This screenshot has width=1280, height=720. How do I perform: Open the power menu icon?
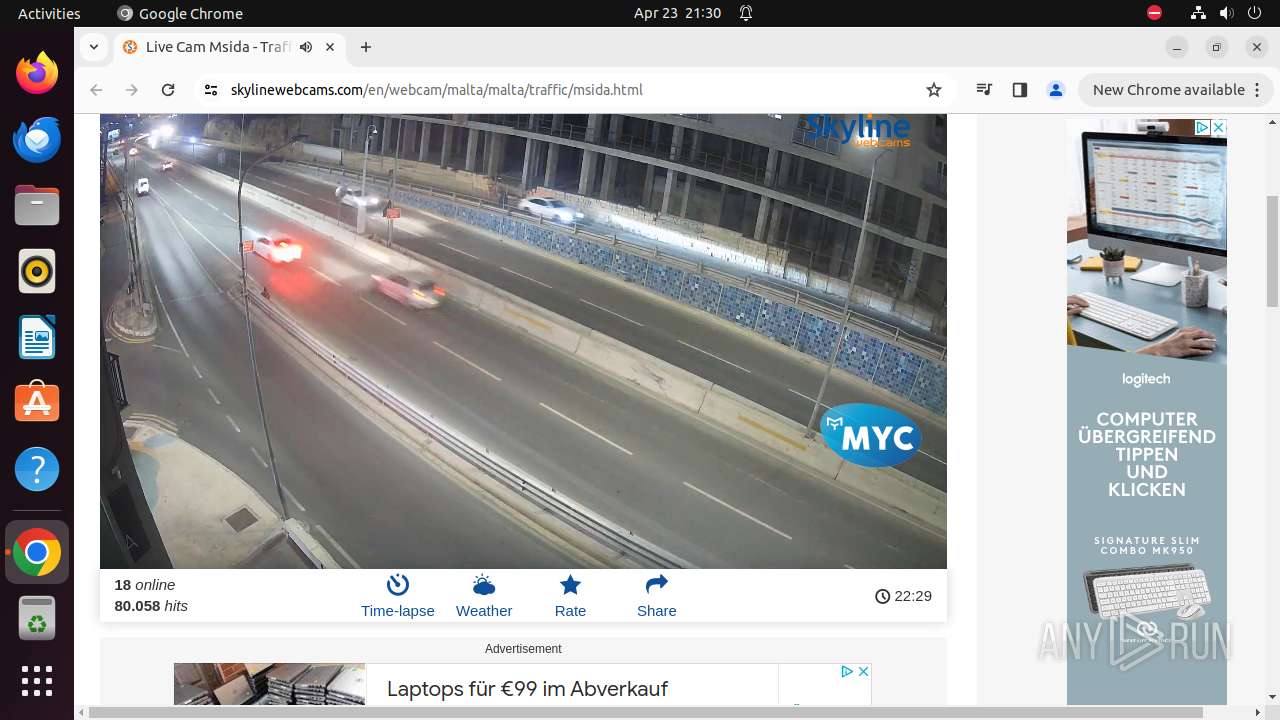click(1255, 13)
